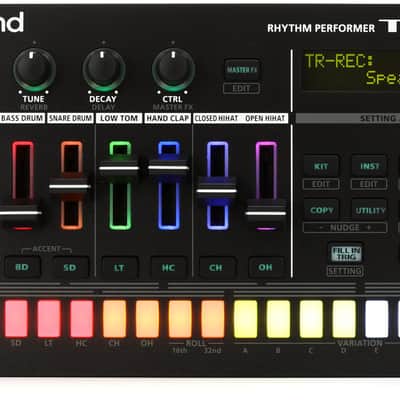Adjust the DECAY knob
The height and width of the screenshot is (400, 400).
[104, 69]
